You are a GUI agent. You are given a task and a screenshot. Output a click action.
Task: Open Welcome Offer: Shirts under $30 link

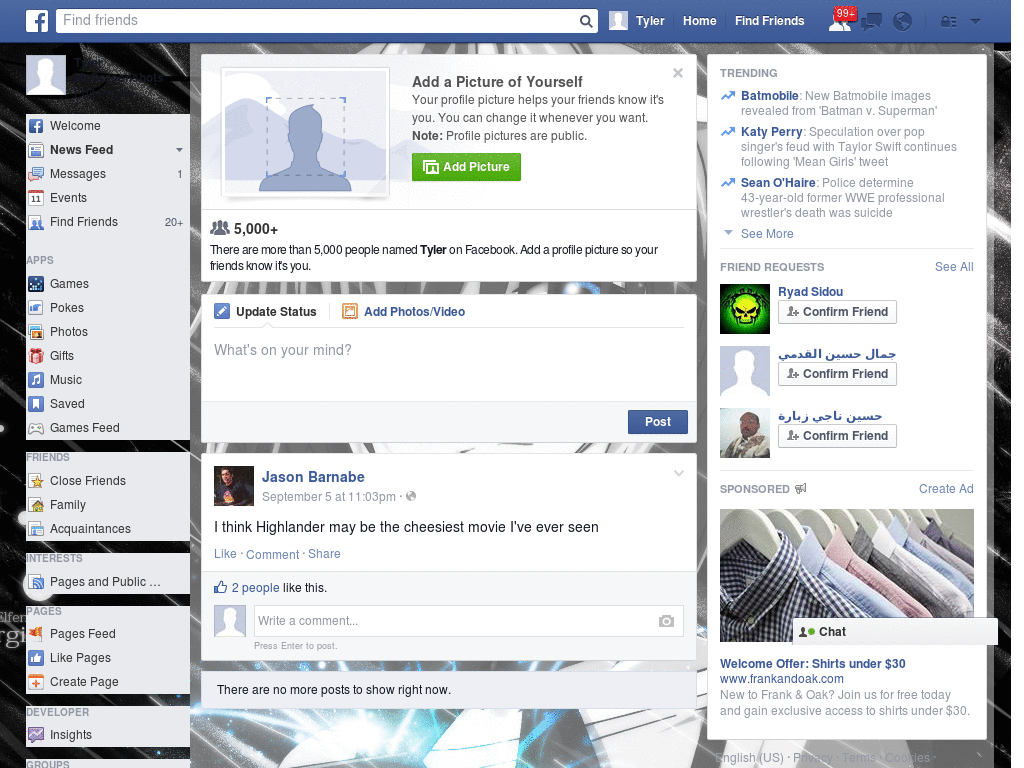[x=812, y=664]
